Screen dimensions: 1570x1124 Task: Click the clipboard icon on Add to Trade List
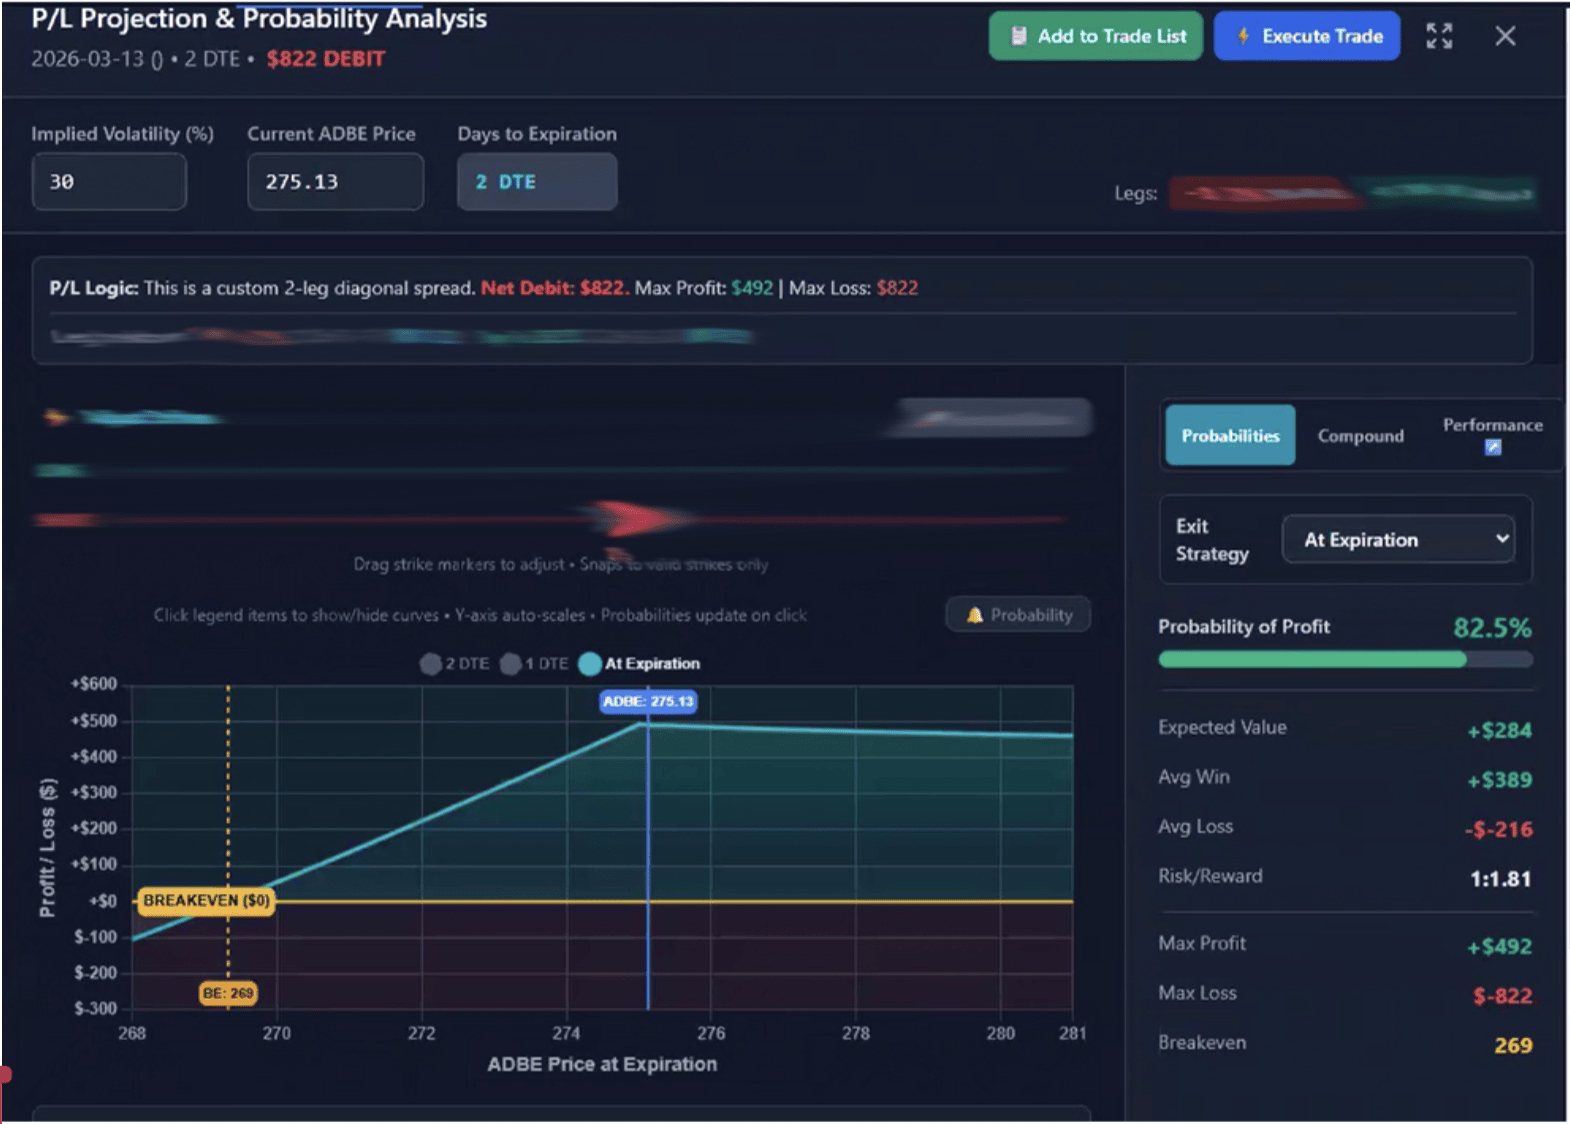coord(1018,36)
